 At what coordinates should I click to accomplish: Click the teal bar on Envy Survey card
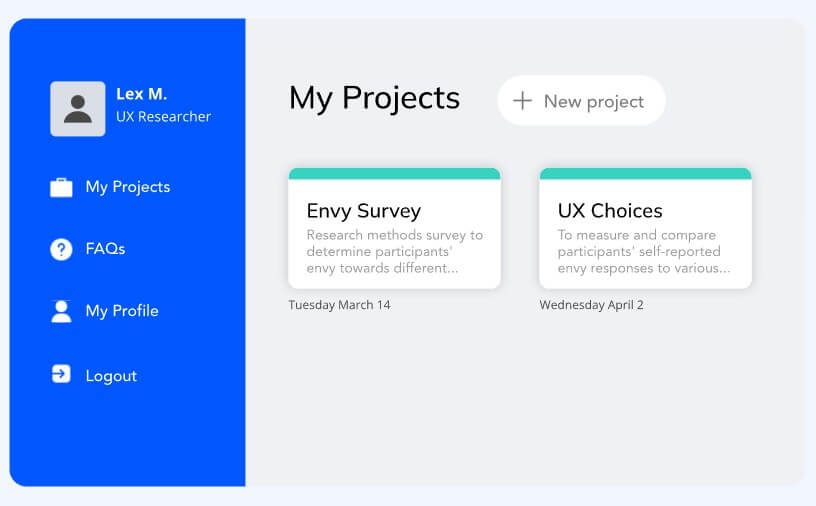click(394, 173)
